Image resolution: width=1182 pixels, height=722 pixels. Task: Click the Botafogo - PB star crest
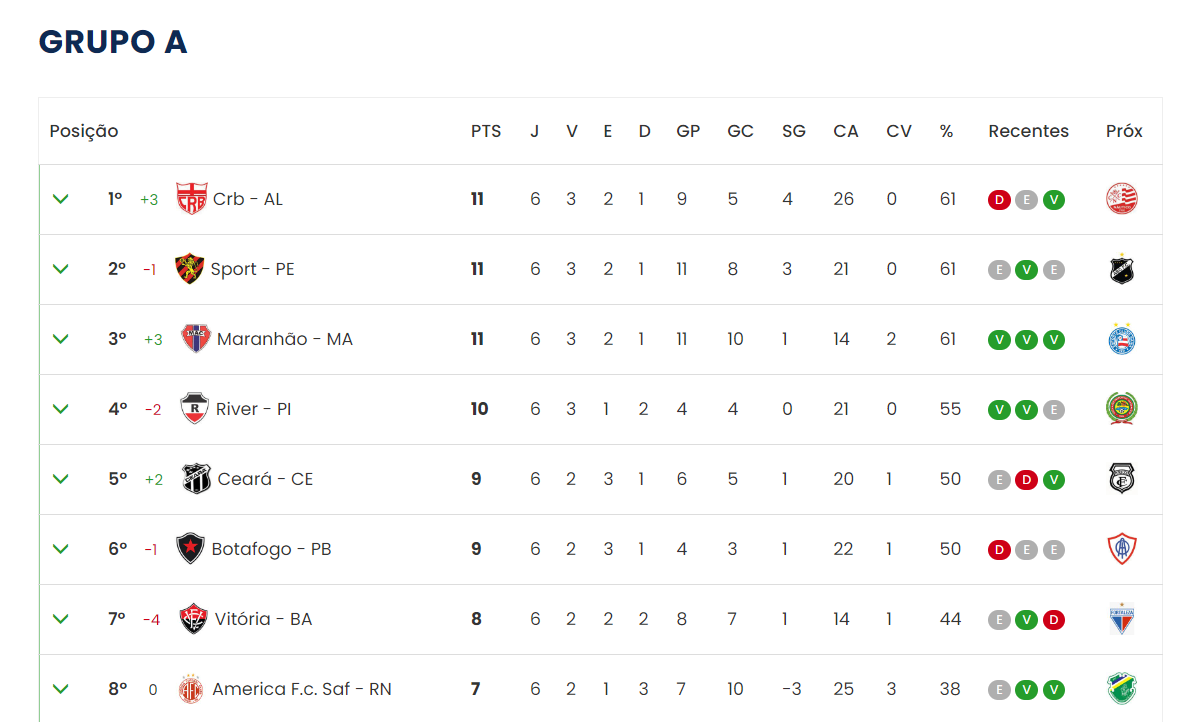point(190,549)
